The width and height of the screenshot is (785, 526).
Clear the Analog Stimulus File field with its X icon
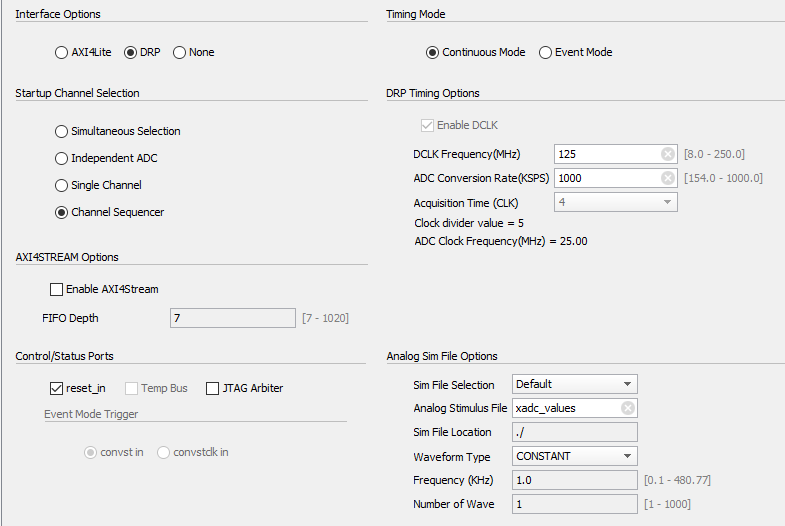point(627,408)
